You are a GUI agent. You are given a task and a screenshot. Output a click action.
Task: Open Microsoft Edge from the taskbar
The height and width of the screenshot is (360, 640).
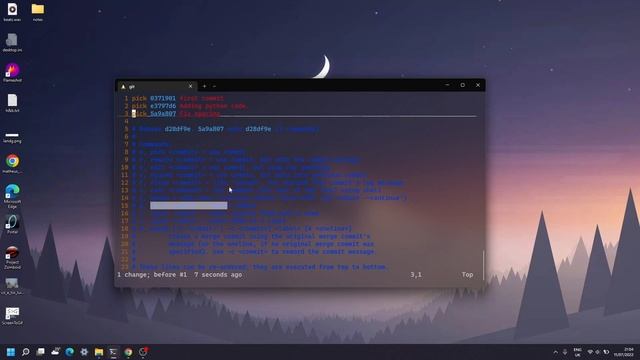click(70, 352)
